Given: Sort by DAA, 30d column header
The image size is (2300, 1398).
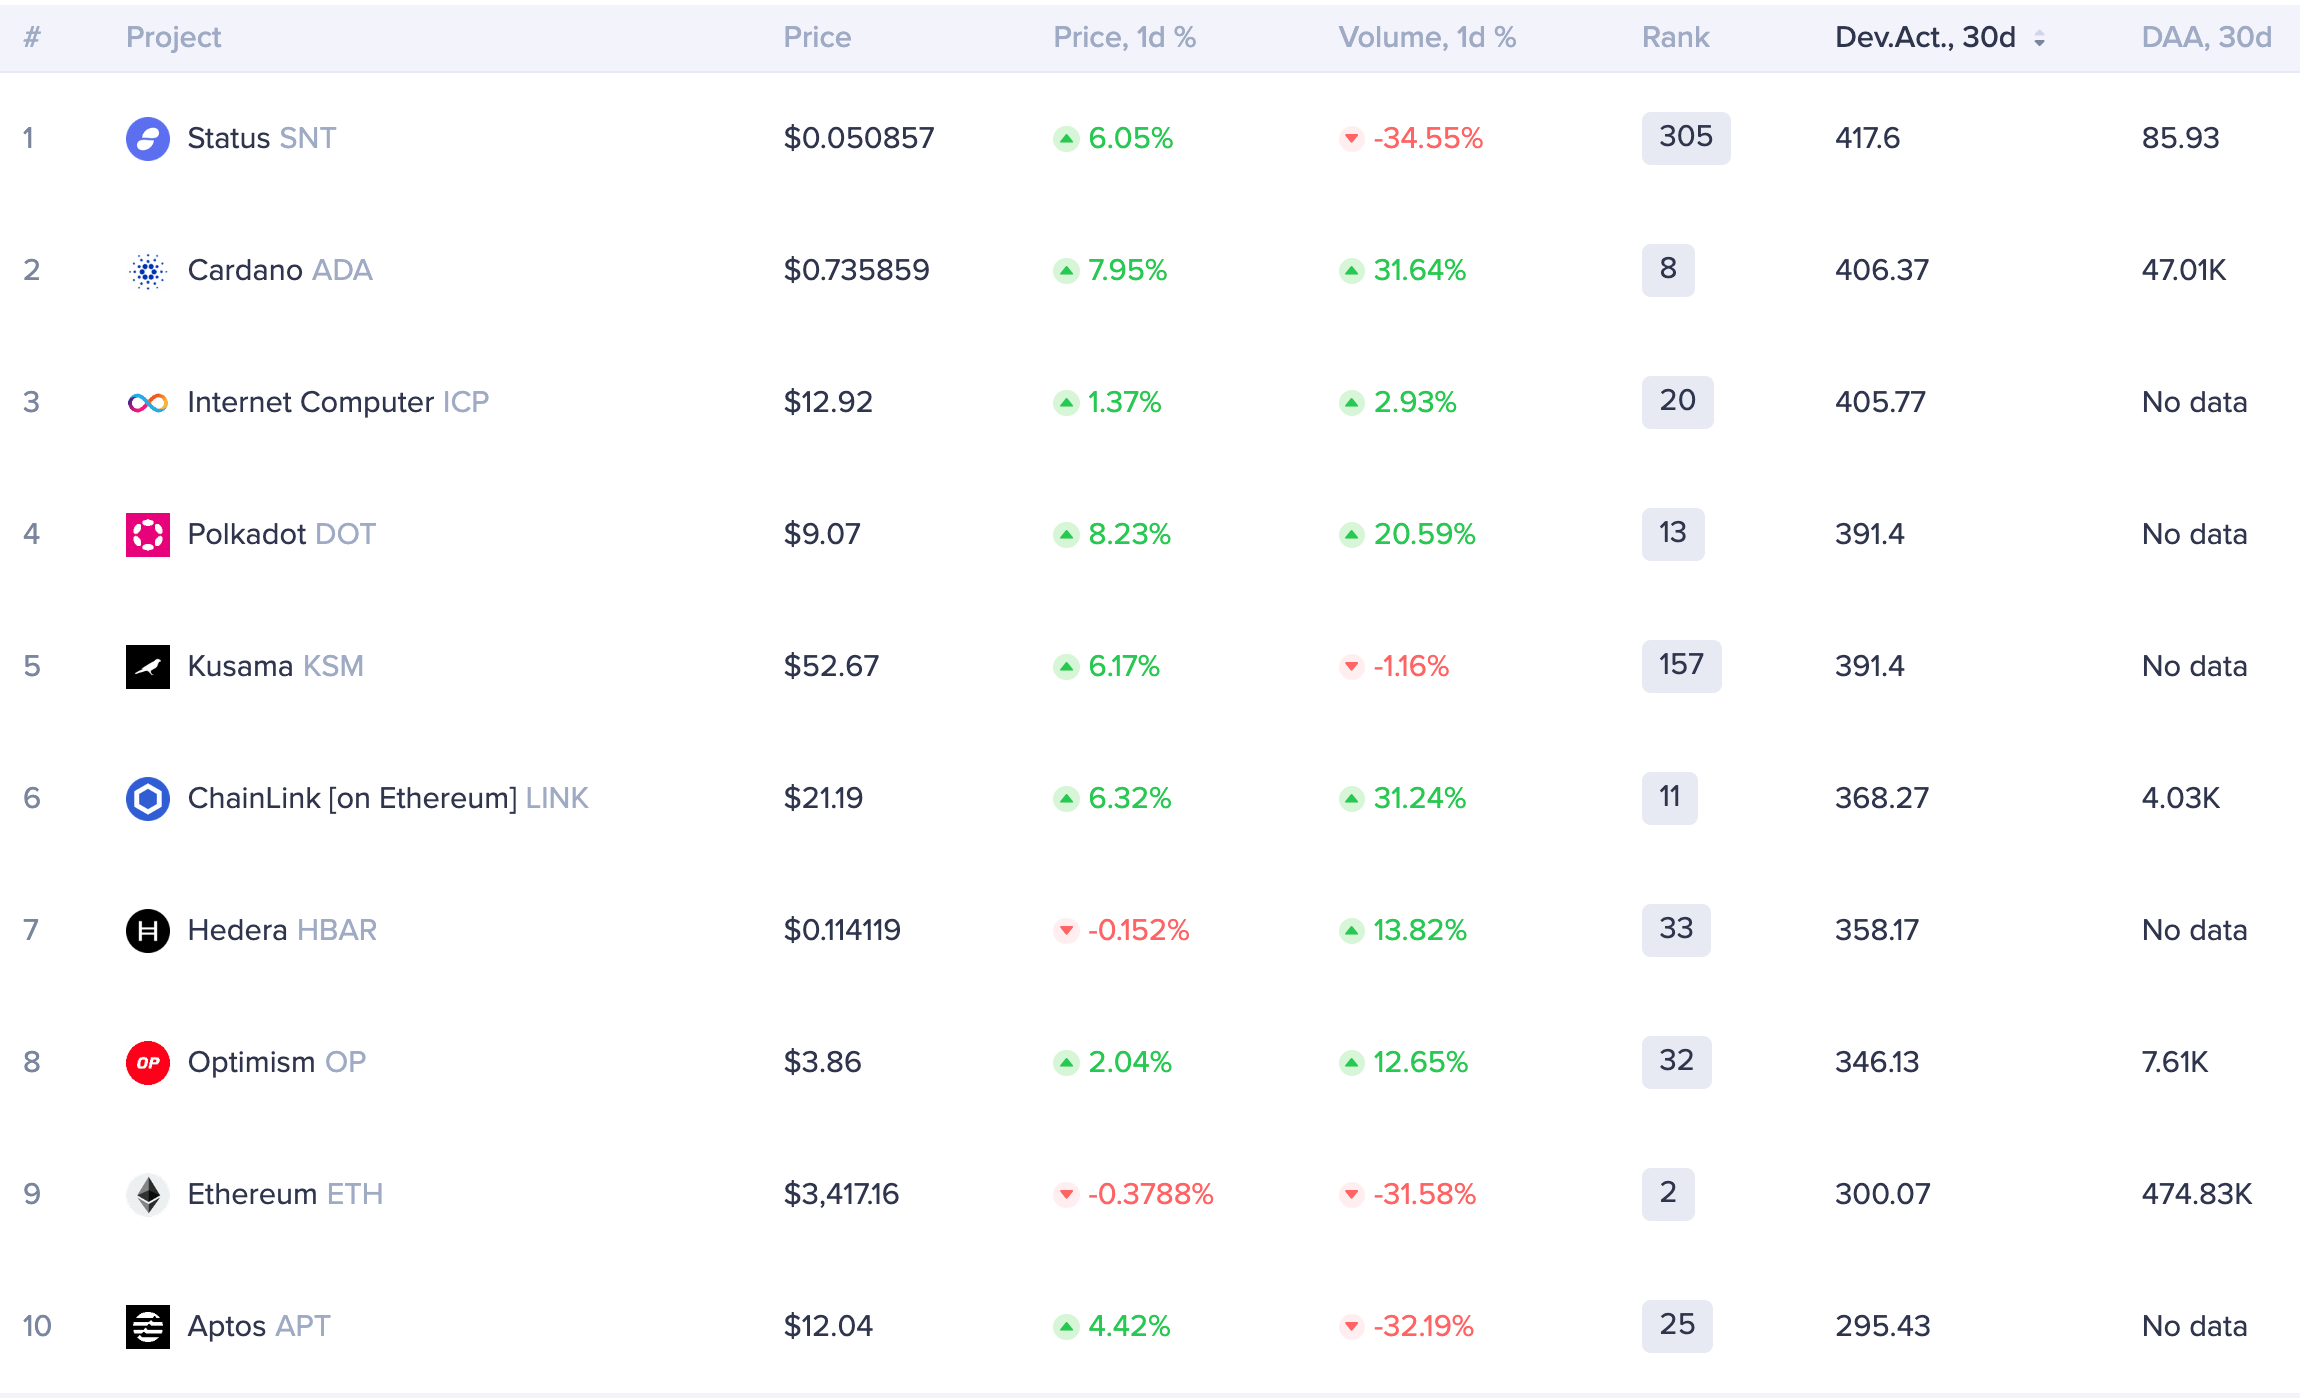Looking at the screenshot, I should [x=2206, y=37].
